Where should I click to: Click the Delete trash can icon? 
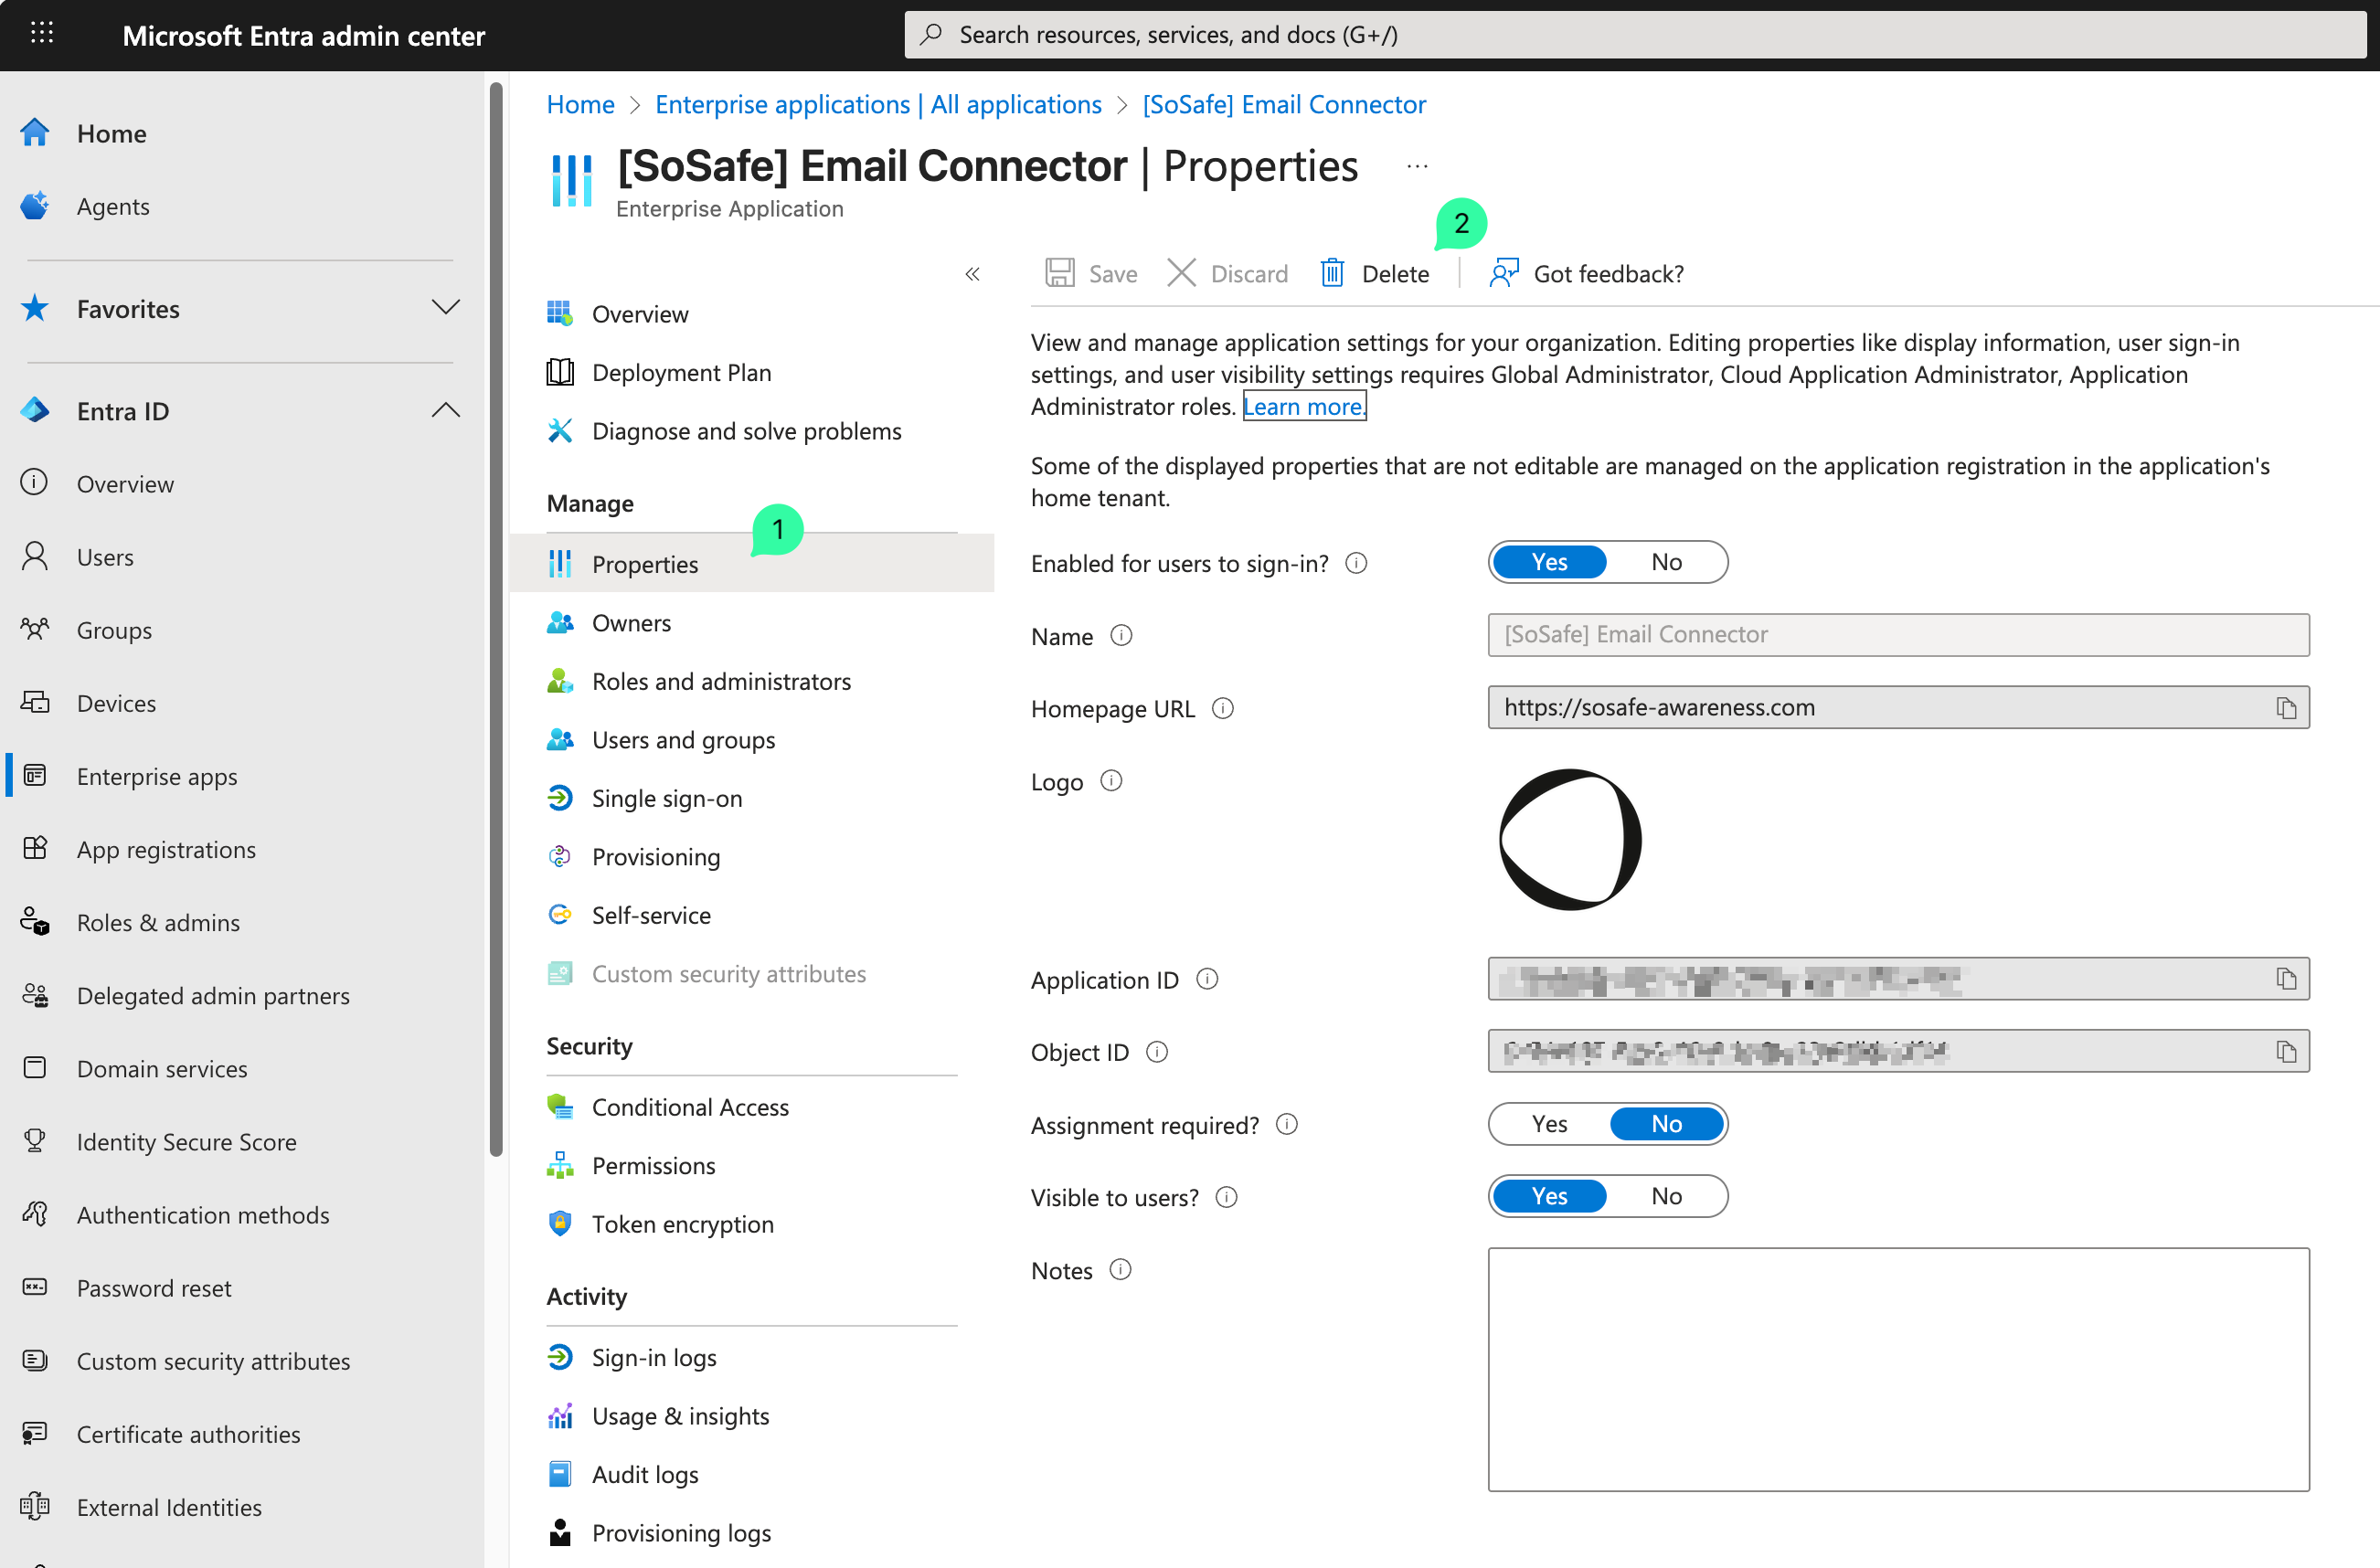pos(1332,273)
